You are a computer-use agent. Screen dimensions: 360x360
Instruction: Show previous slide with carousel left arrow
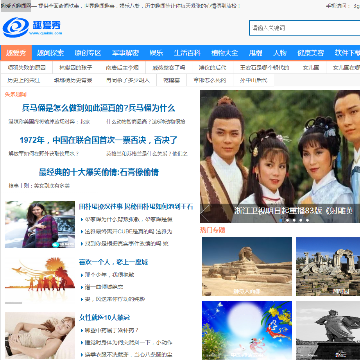(x=205, y=212)
